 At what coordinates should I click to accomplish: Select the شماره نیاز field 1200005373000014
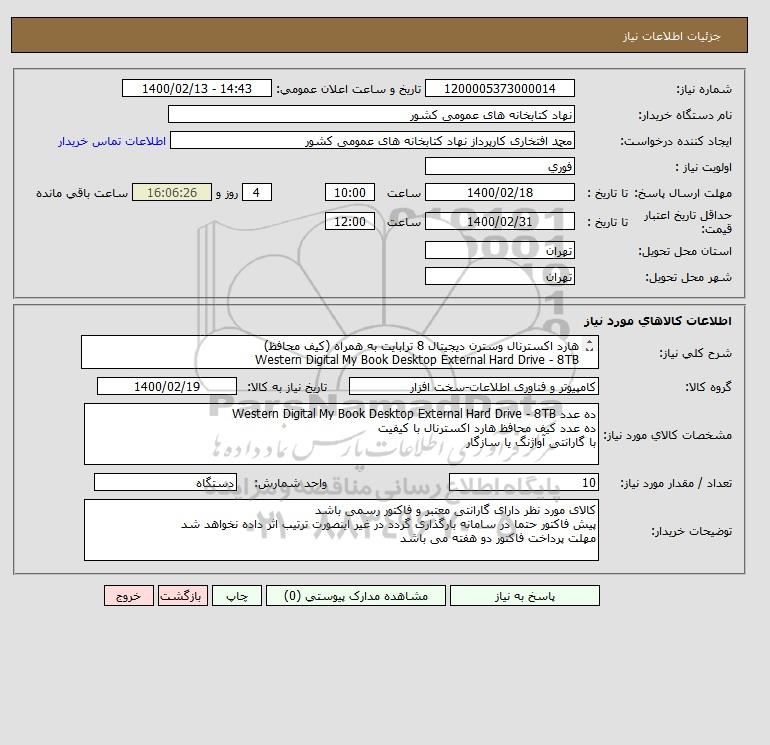pyautogui.click(x=499, y=88)
